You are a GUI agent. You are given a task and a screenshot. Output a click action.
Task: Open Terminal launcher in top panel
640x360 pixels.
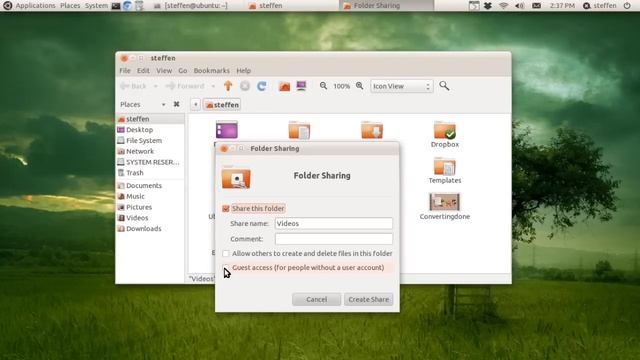pos(116,6)
